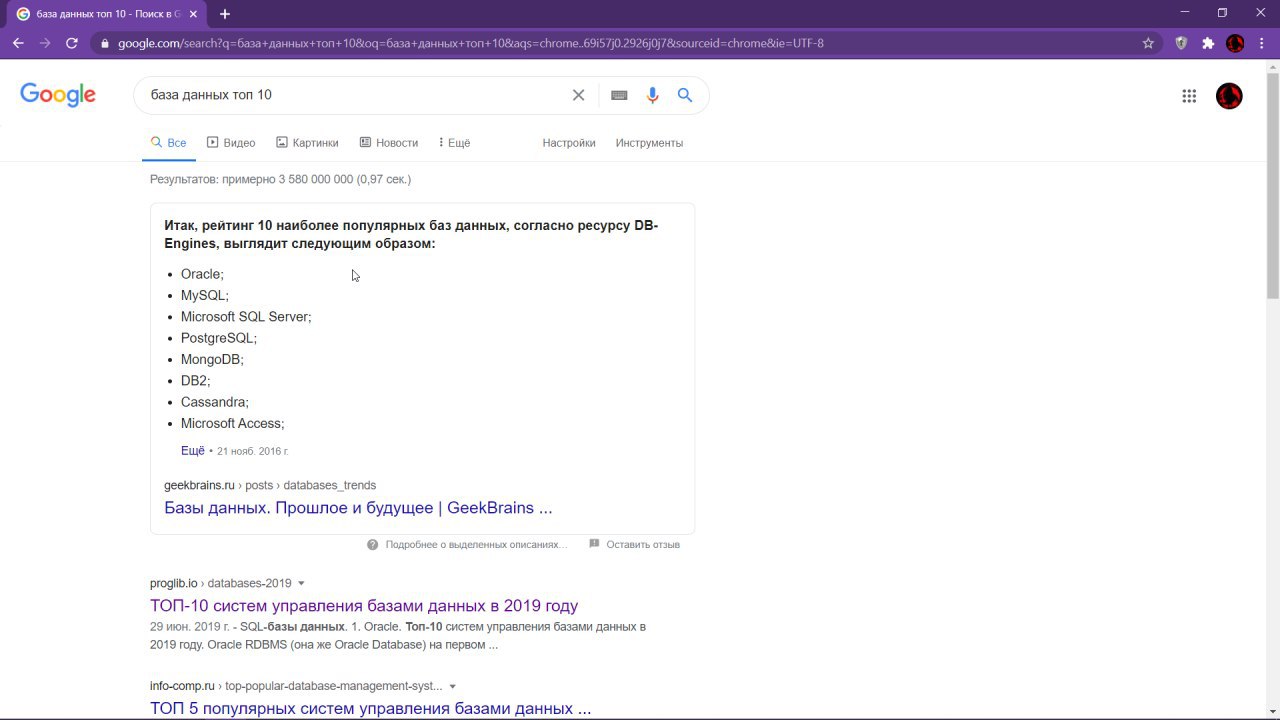Open Chrome profile avatar in toolbar
This screenshot has height=720, width=1280.
tap(1235, 43)
